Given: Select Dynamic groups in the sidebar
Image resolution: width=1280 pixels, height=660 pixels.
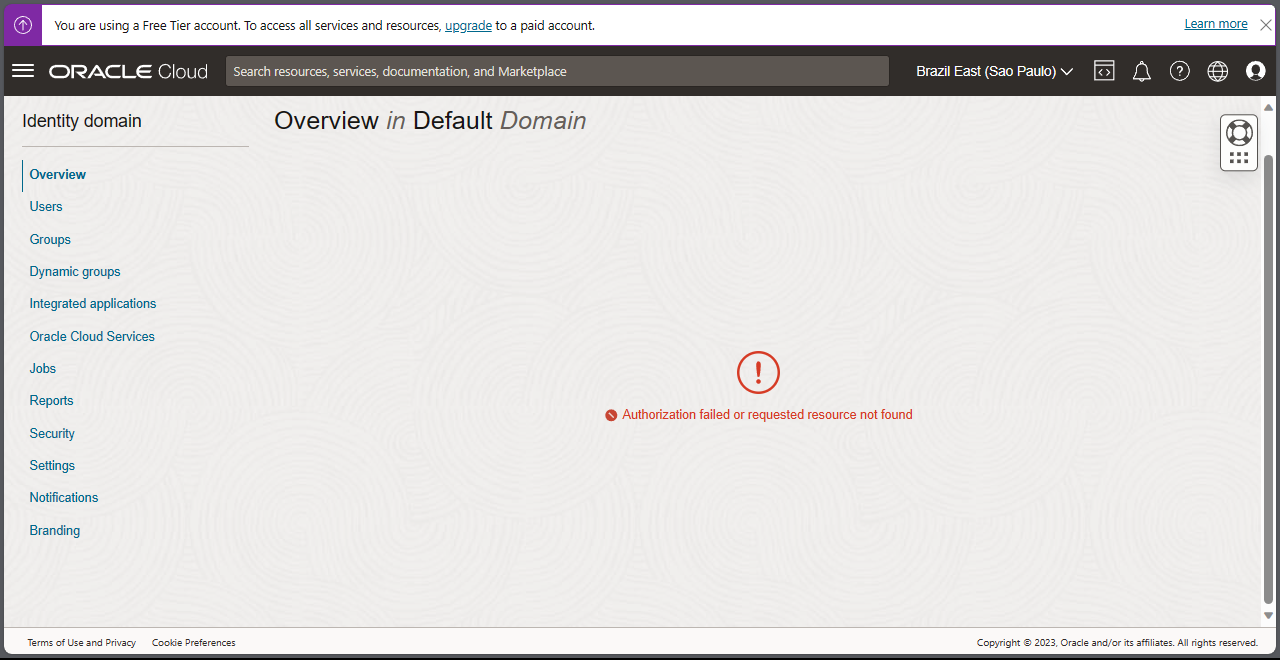Looking at the screenshot, I should pyautogui.click(x=74, y=271).
